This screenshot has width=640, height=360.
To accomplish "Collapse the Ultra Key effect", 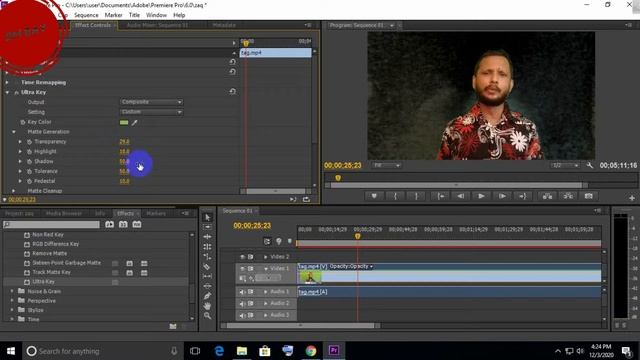I will tap(7, 93).
